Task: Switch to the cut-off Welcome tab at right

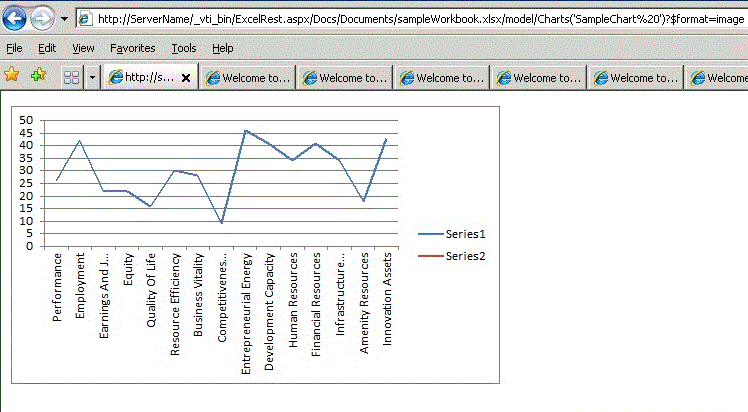Action: [x=717, y=78]
